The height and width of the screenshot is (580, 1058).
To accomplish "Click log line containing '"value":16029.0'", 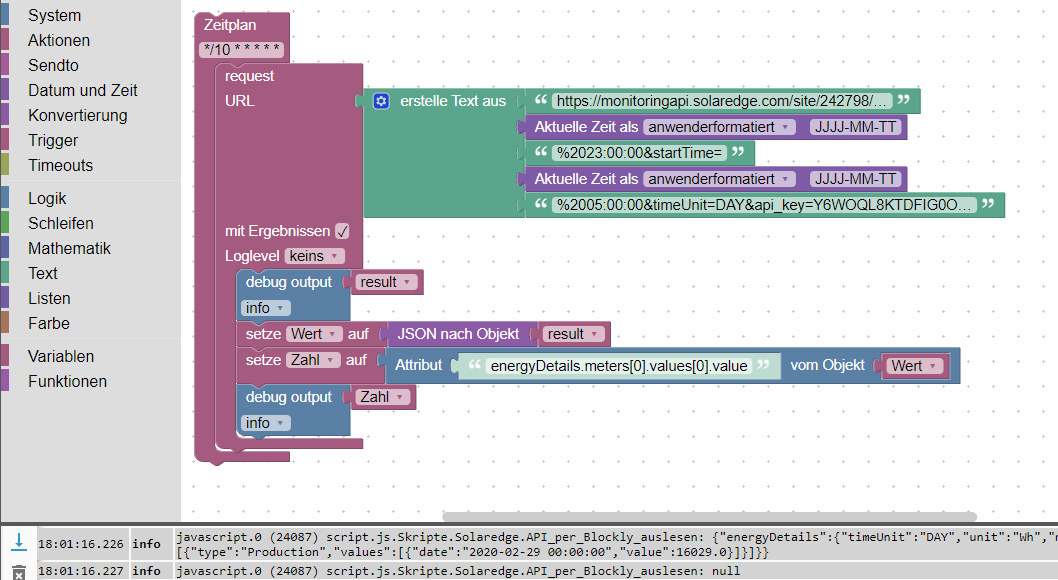I will coord(472,552).
